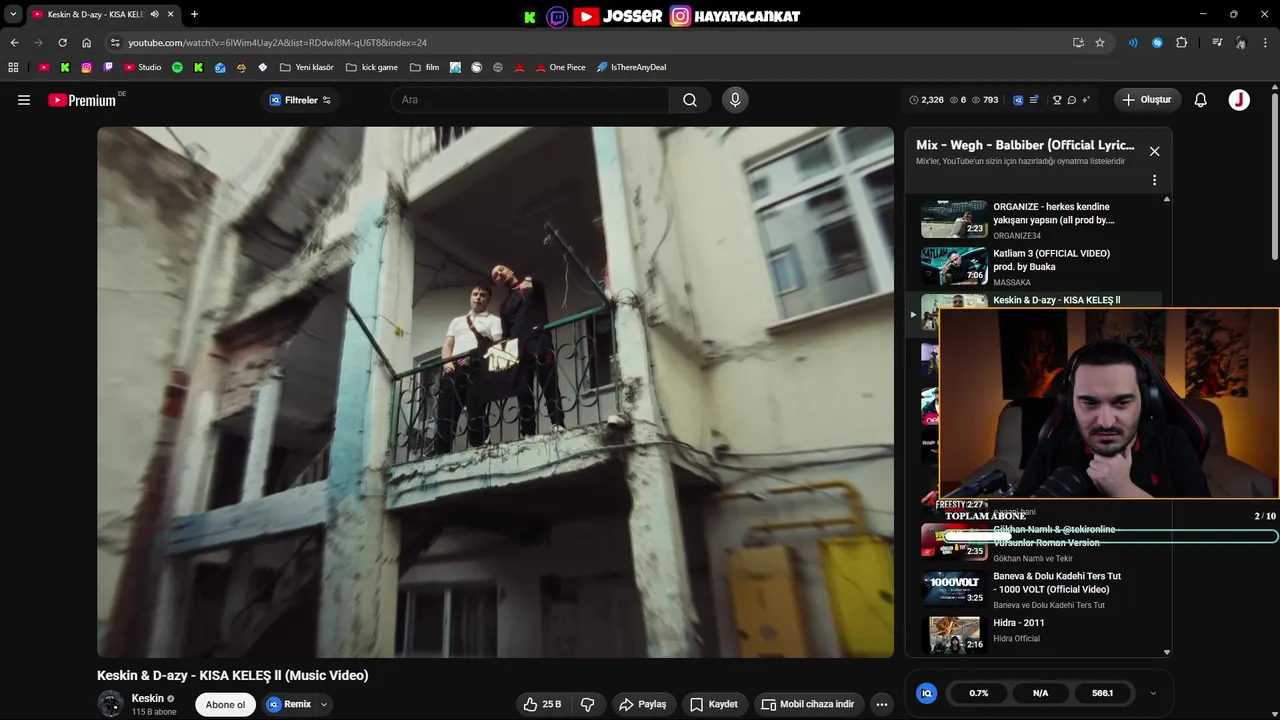Open the kick game bookmarks folder
This screenshot has width=1280, height=720.
tap(372, 67)
